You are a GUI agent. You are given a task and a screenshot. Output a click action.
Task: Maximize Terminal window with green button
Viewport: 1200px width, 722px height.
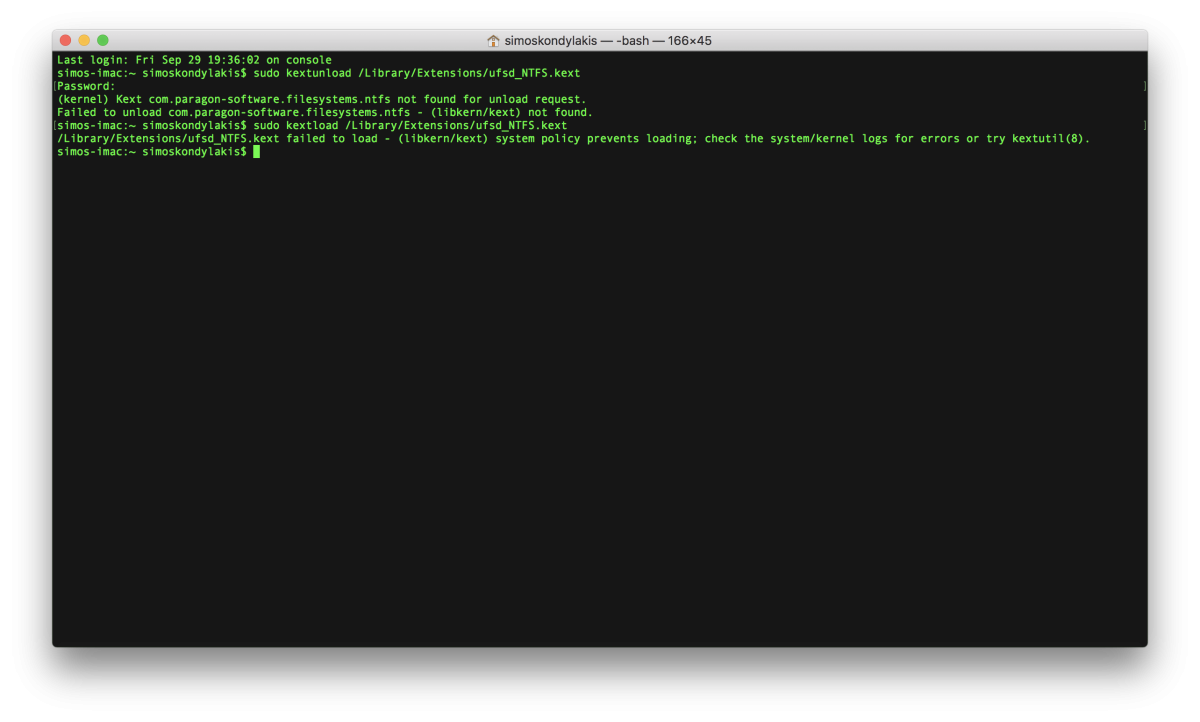click(x=102, y=40)
